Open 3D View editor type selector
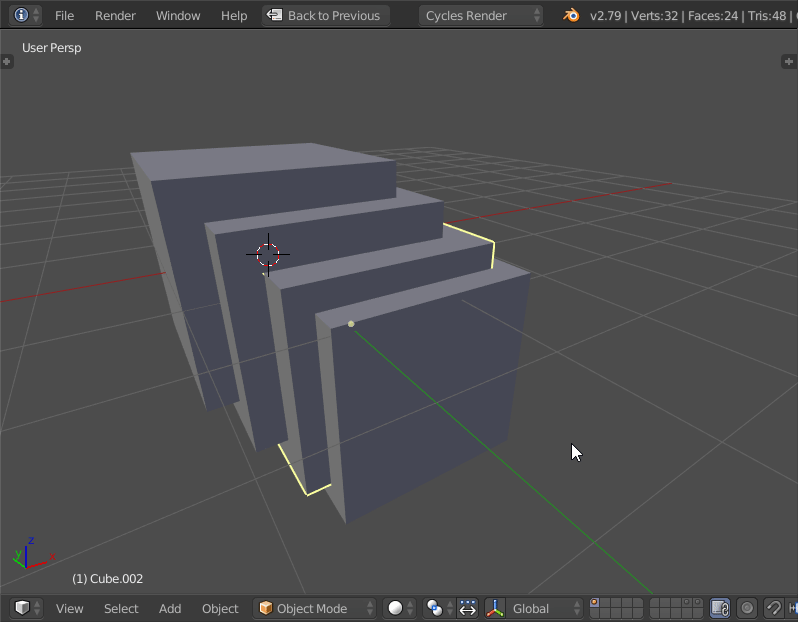Screen dimensions: 798x622 26,608
